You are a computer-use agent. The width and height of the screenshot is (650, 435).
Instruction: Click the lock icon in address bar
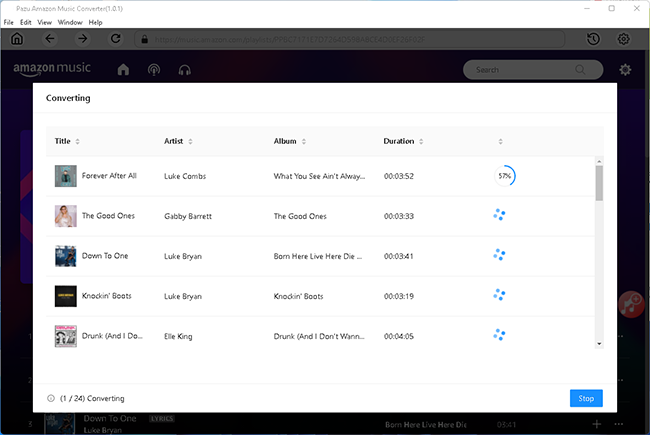(144, 39)
